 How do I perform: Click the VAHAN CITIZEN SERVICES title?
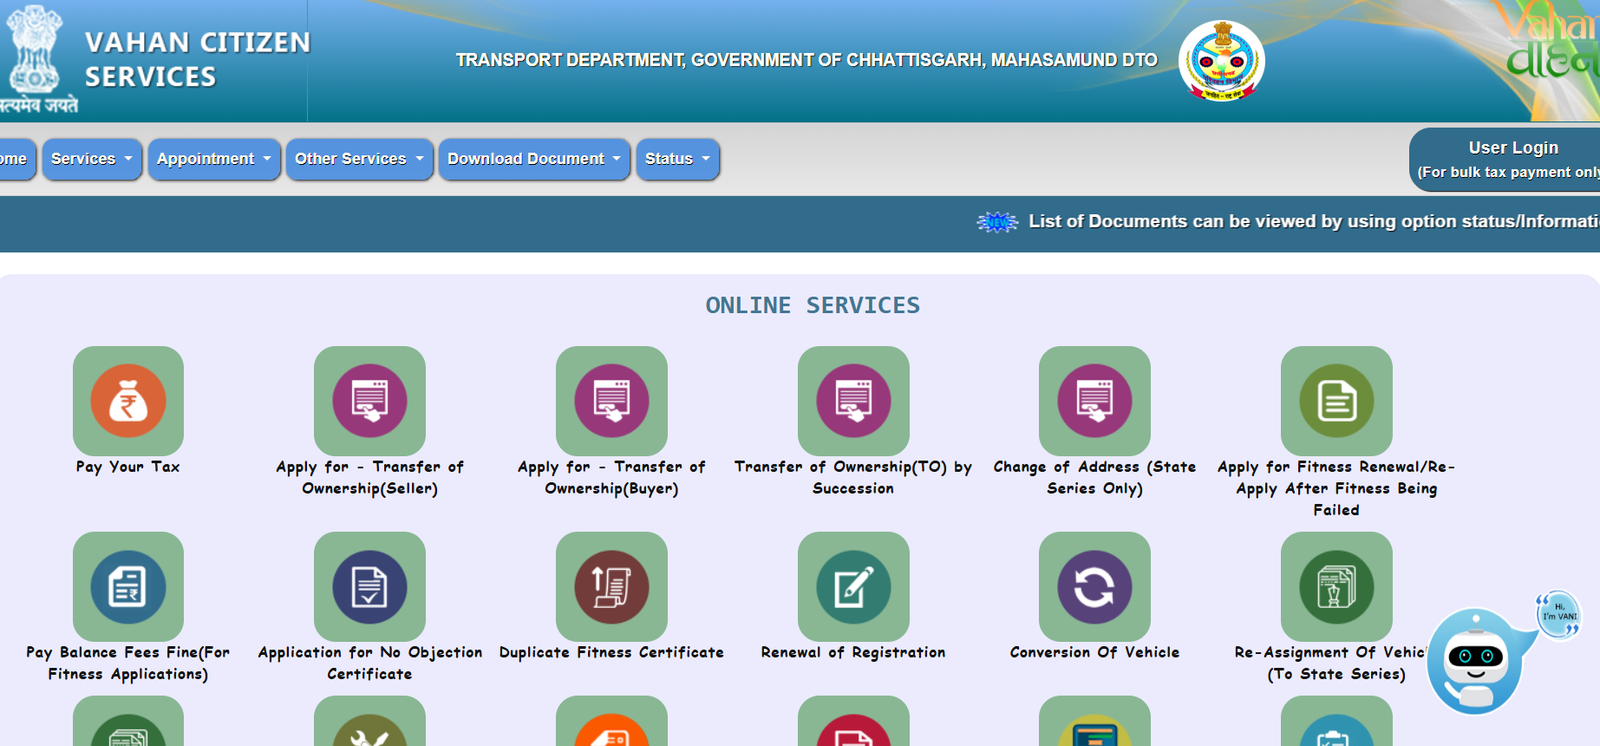198,59
